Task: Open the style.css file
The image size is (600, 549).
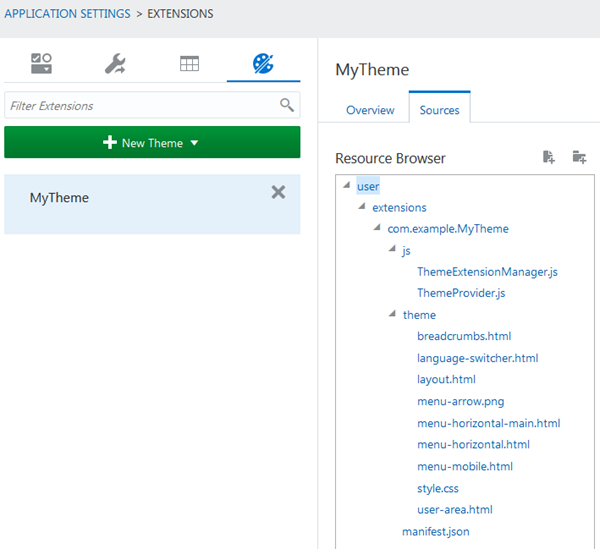Action: (x=437, y=488)
